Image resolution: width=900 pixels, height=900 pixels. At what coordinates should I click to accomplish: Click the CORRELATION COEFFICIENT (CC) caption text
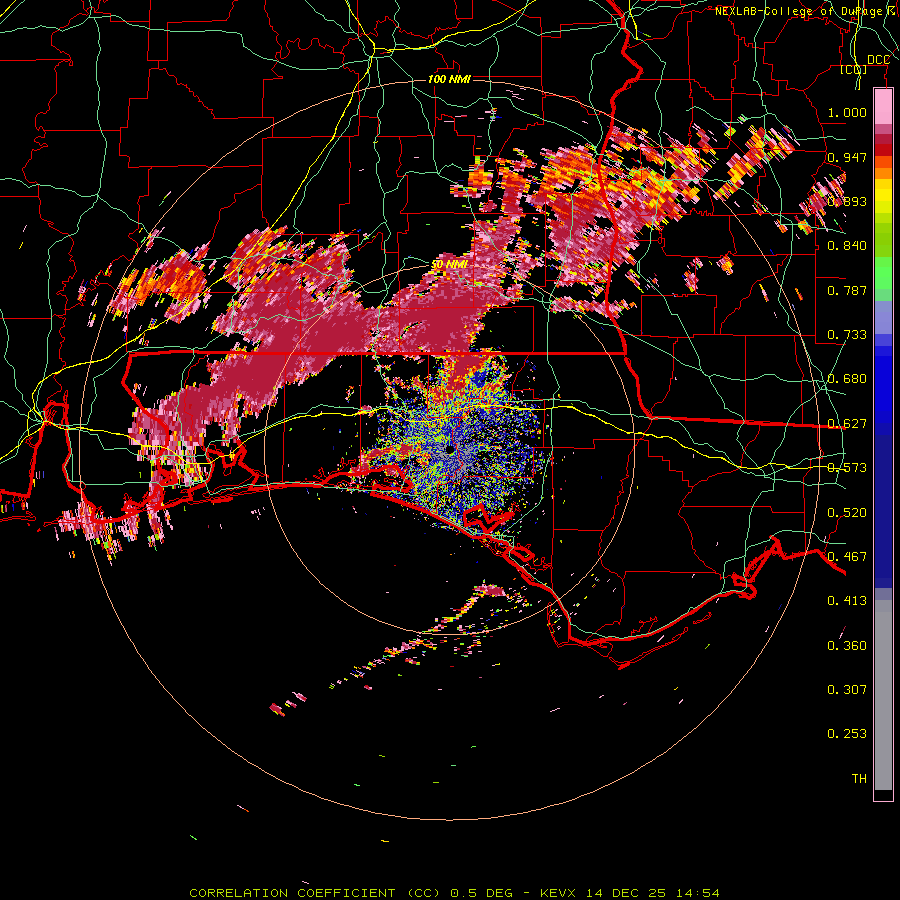pyautogui.click(x=315, y=893)
